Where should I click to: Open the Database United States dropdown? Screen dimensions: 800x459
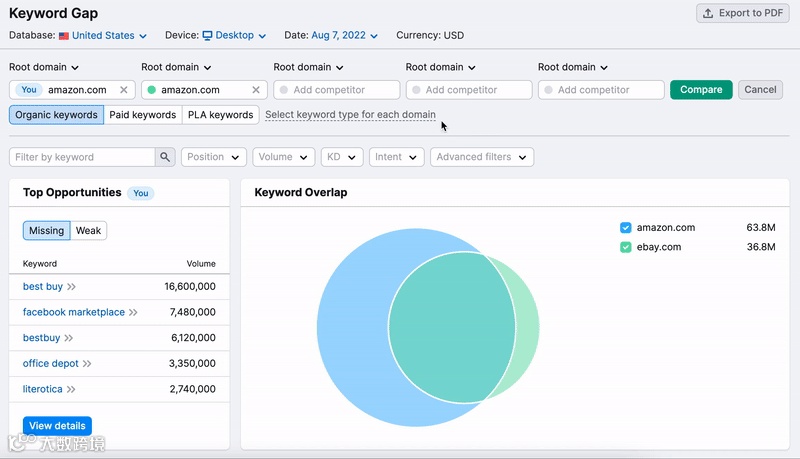tap(109, 36)
